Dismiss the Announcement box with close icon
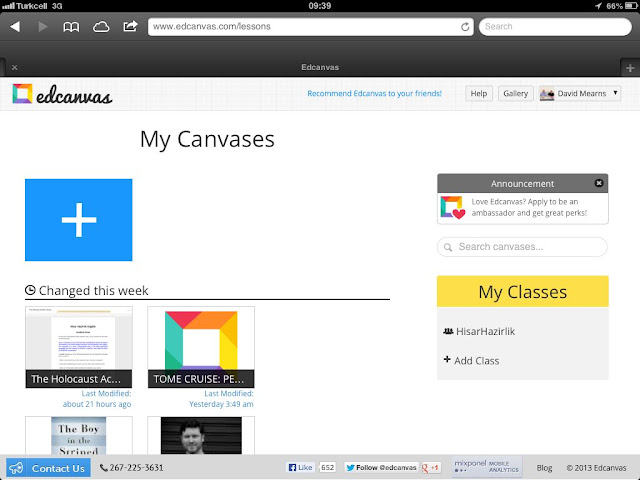 (599, 183)
